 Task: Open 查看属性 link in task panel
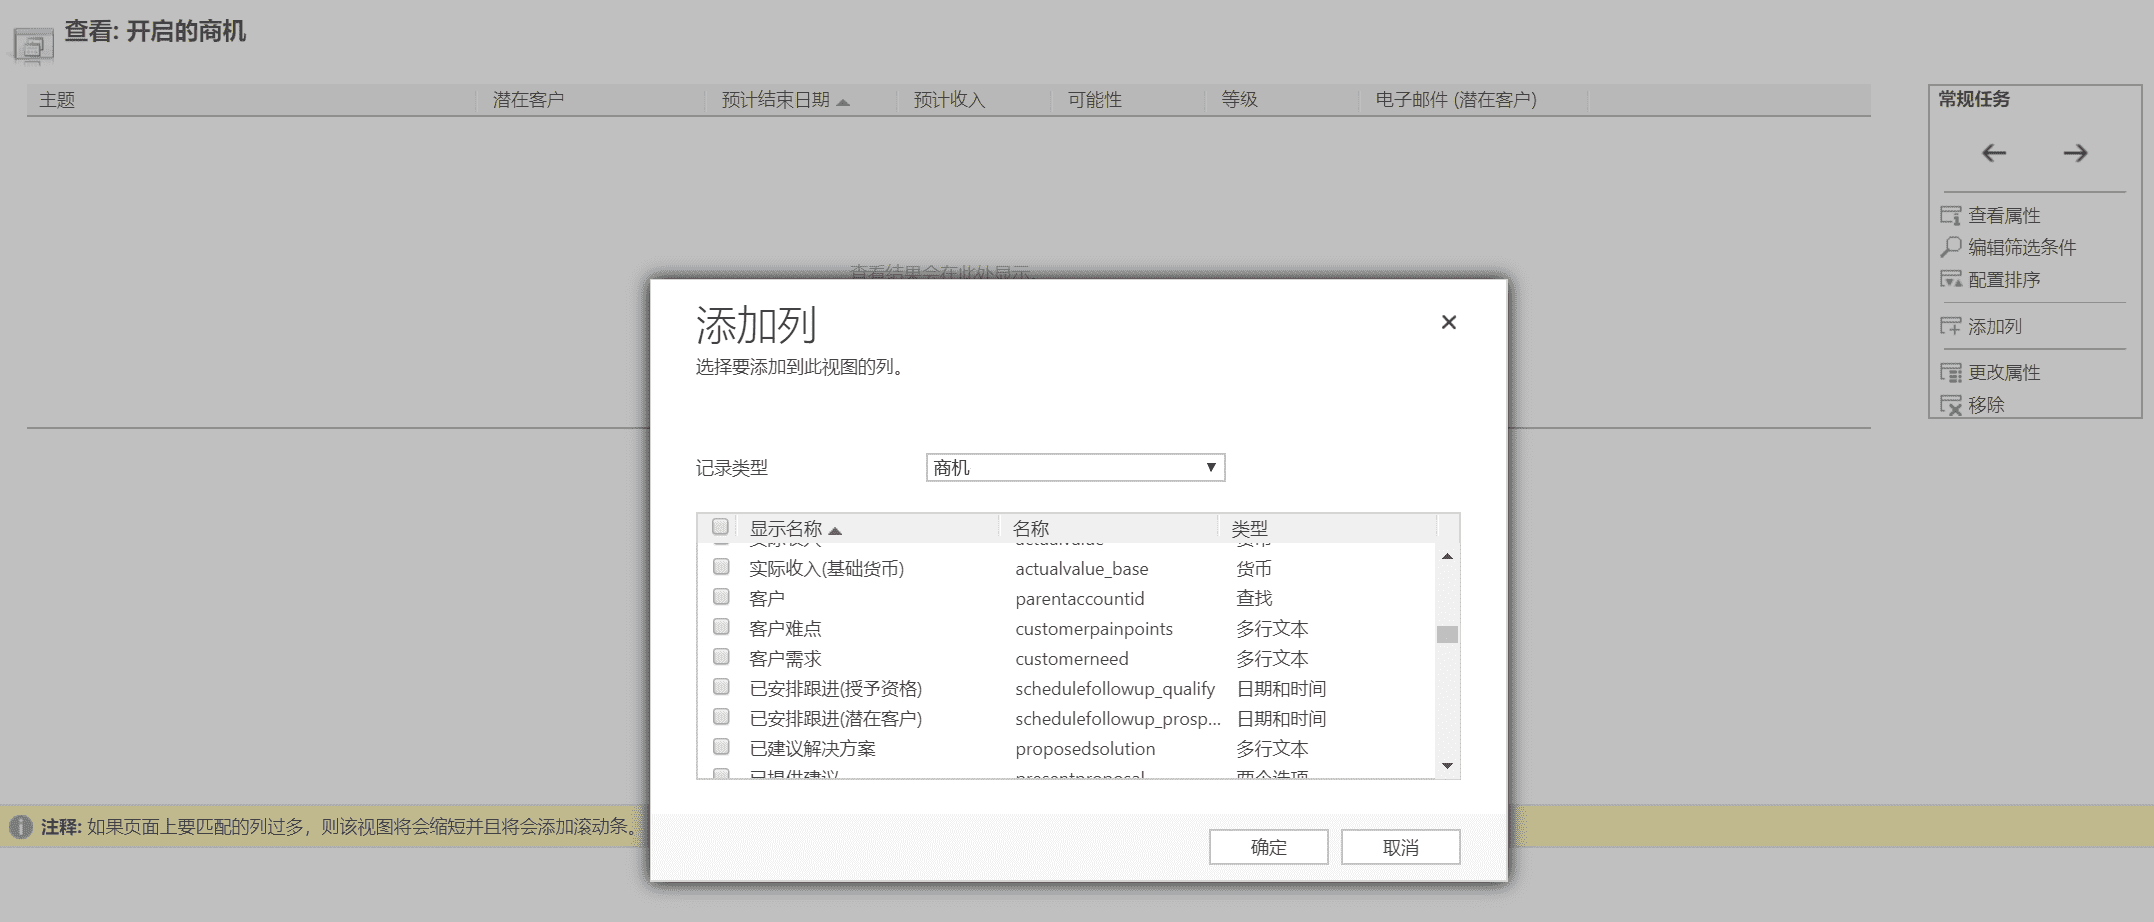point(2004,216)
